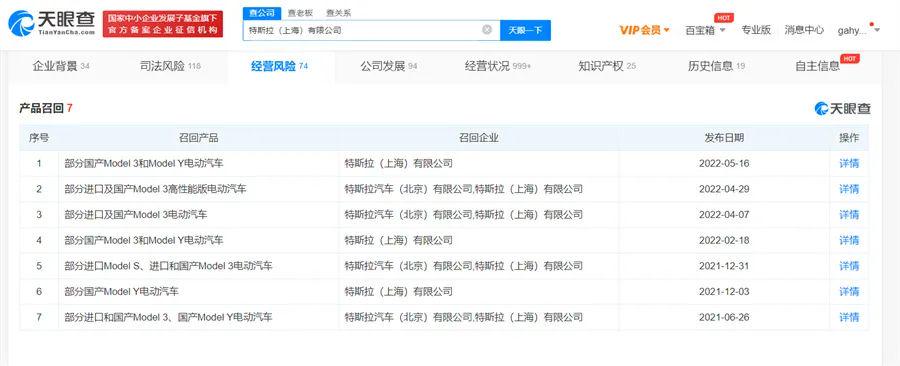Click row 5 product 部分进口Model S、进口和国产Model 3电动汽车
The width and height of the screenshot is (900, 366).
168,266
